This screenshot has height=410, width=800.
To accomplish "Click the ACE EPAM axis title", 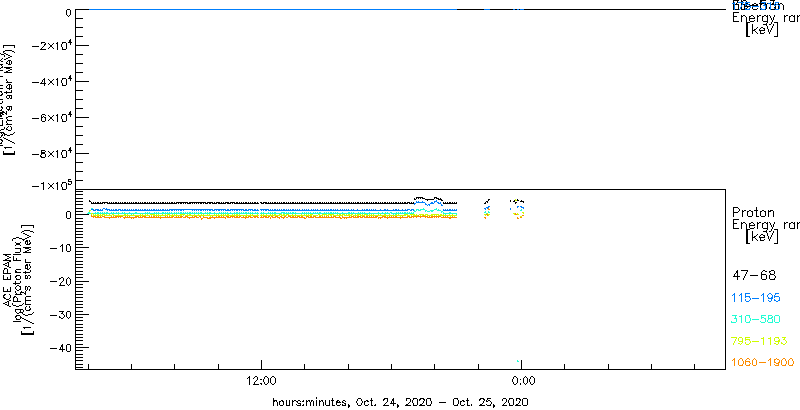I will click(9, 279).
